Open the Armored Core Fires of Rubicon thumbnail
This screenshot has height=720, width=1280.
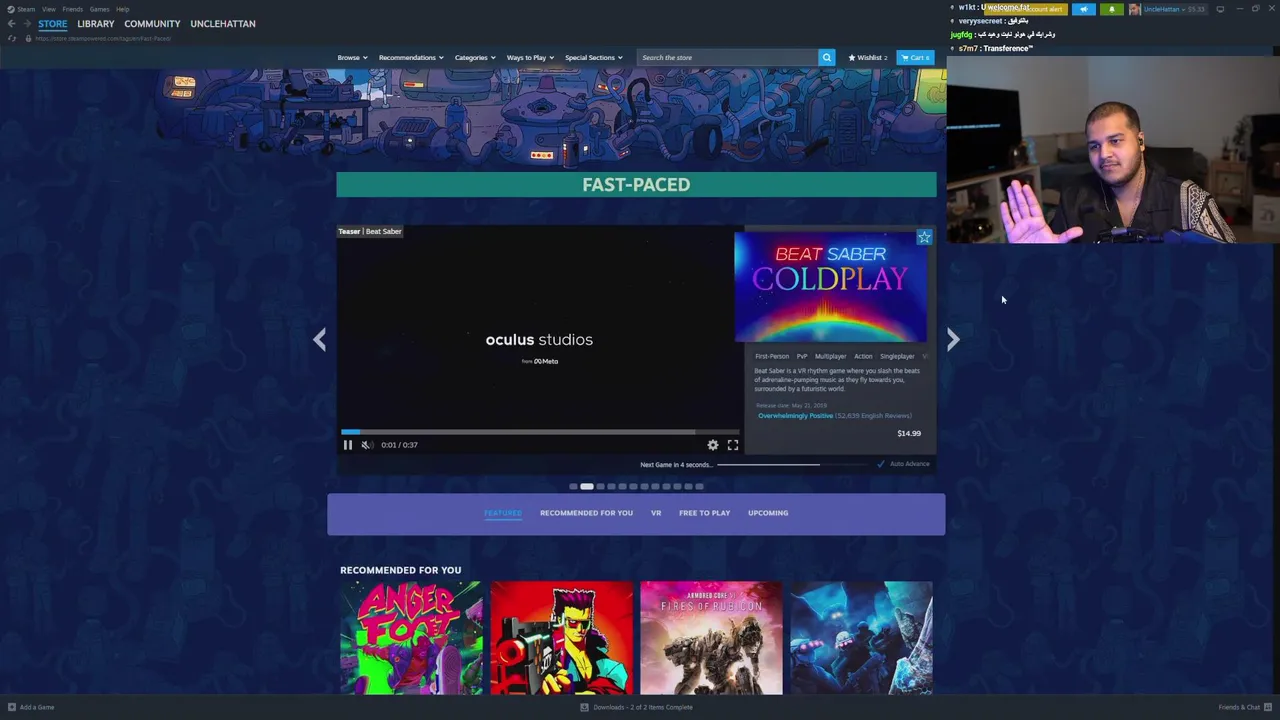[x=711, y=638]
